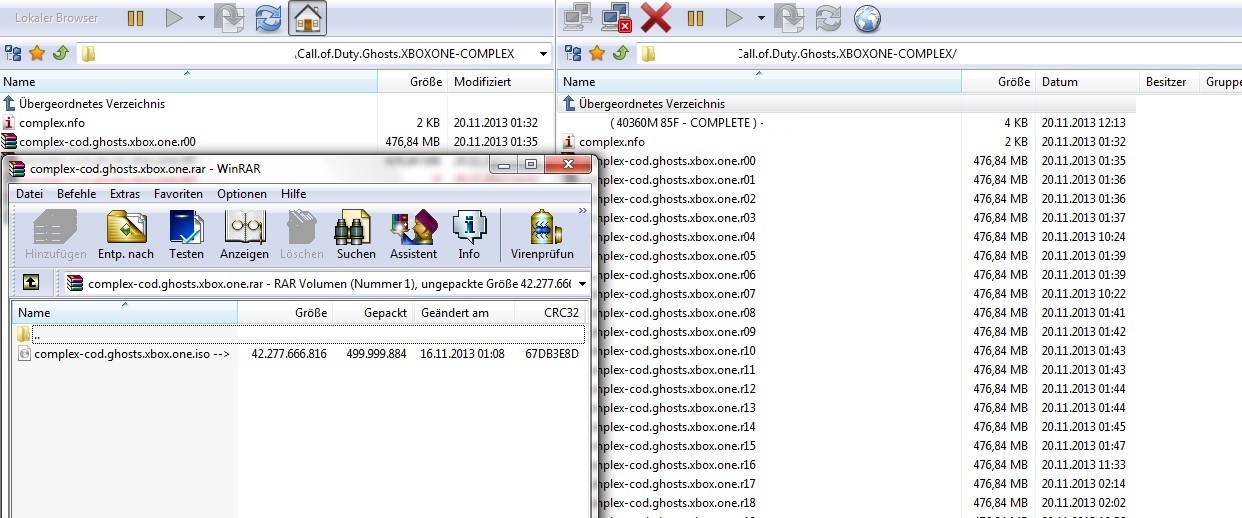
Task: Click remote green parent-folder arrow
Action: tap(620, 54)
